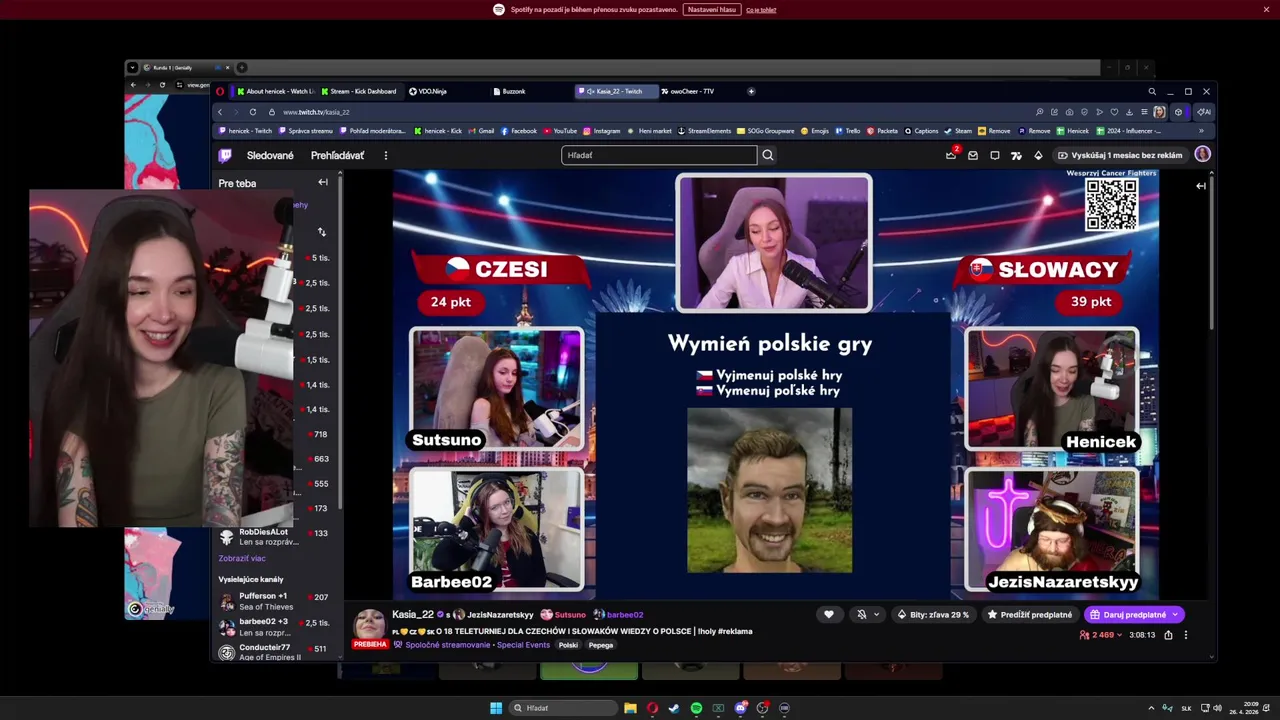Click the Polski tag

(568, 645)
